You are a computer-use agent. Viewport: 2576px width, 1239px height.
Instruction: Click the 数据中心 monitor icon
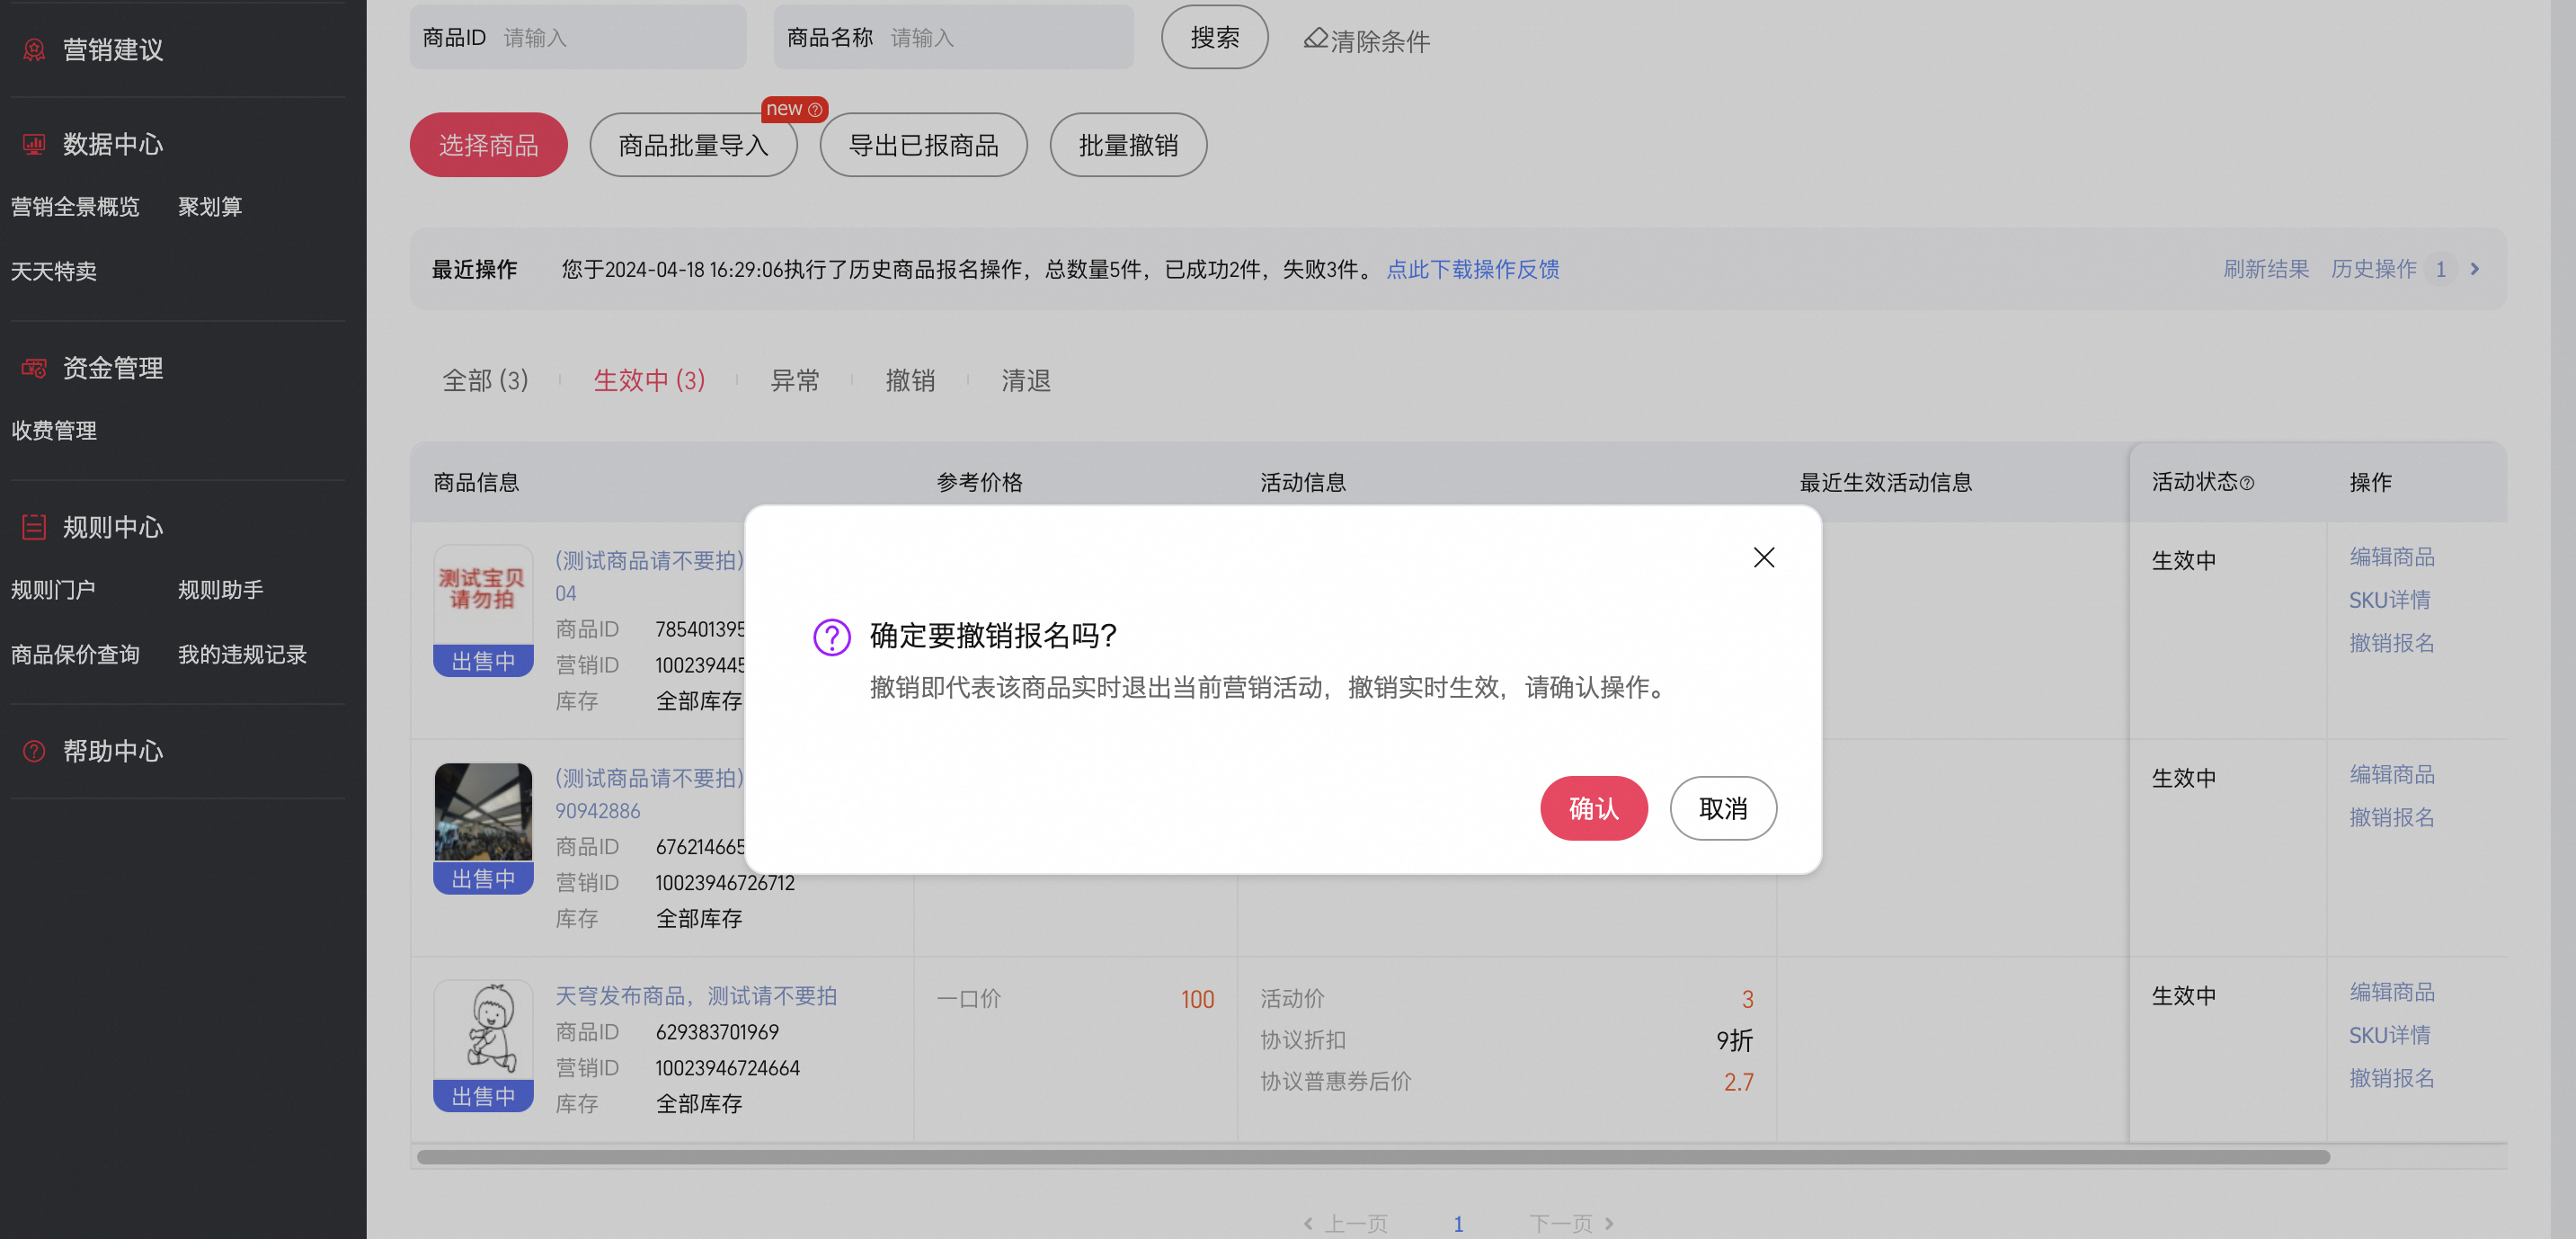(34, 144)
